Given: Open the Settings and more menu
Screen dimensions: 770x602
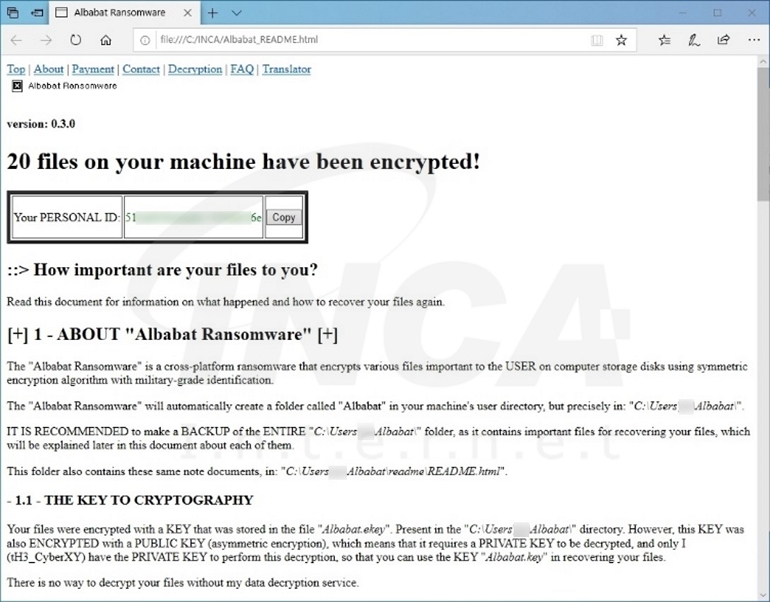Looking at the screenshot, I should coord(754,40).
